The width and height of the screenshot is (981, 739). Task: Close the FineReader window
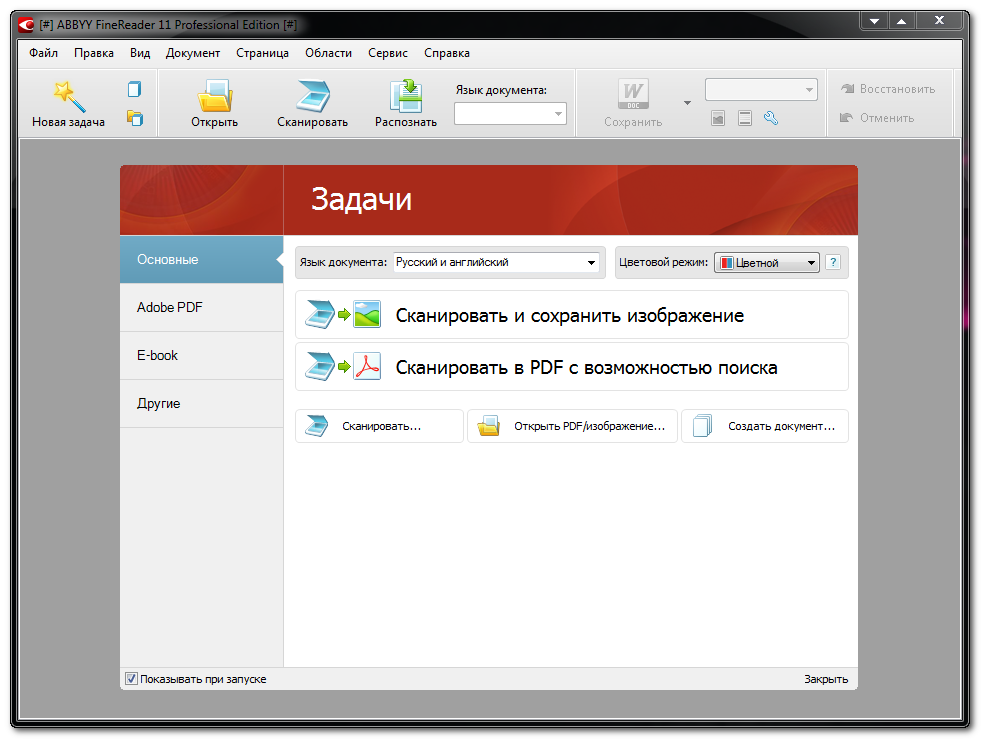[x=939, y=21]
